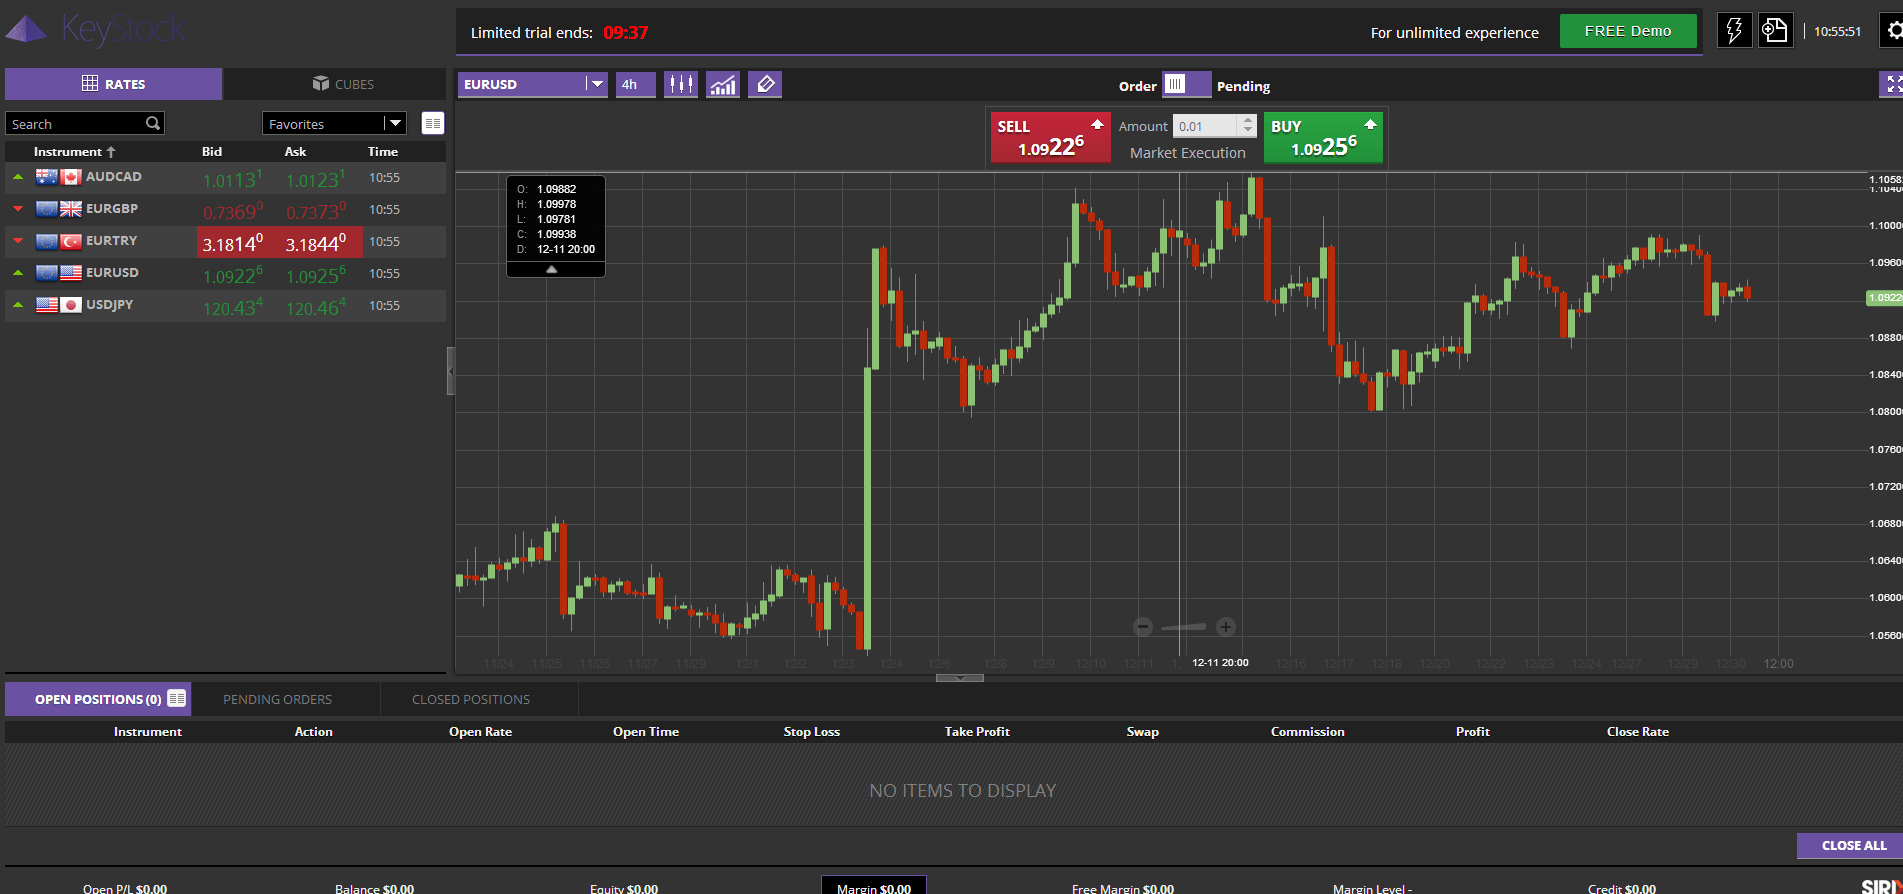The width and height of the screenshot is (1903, 894).
Task: Click the Open Rate column header
Action: coord(480,732)
